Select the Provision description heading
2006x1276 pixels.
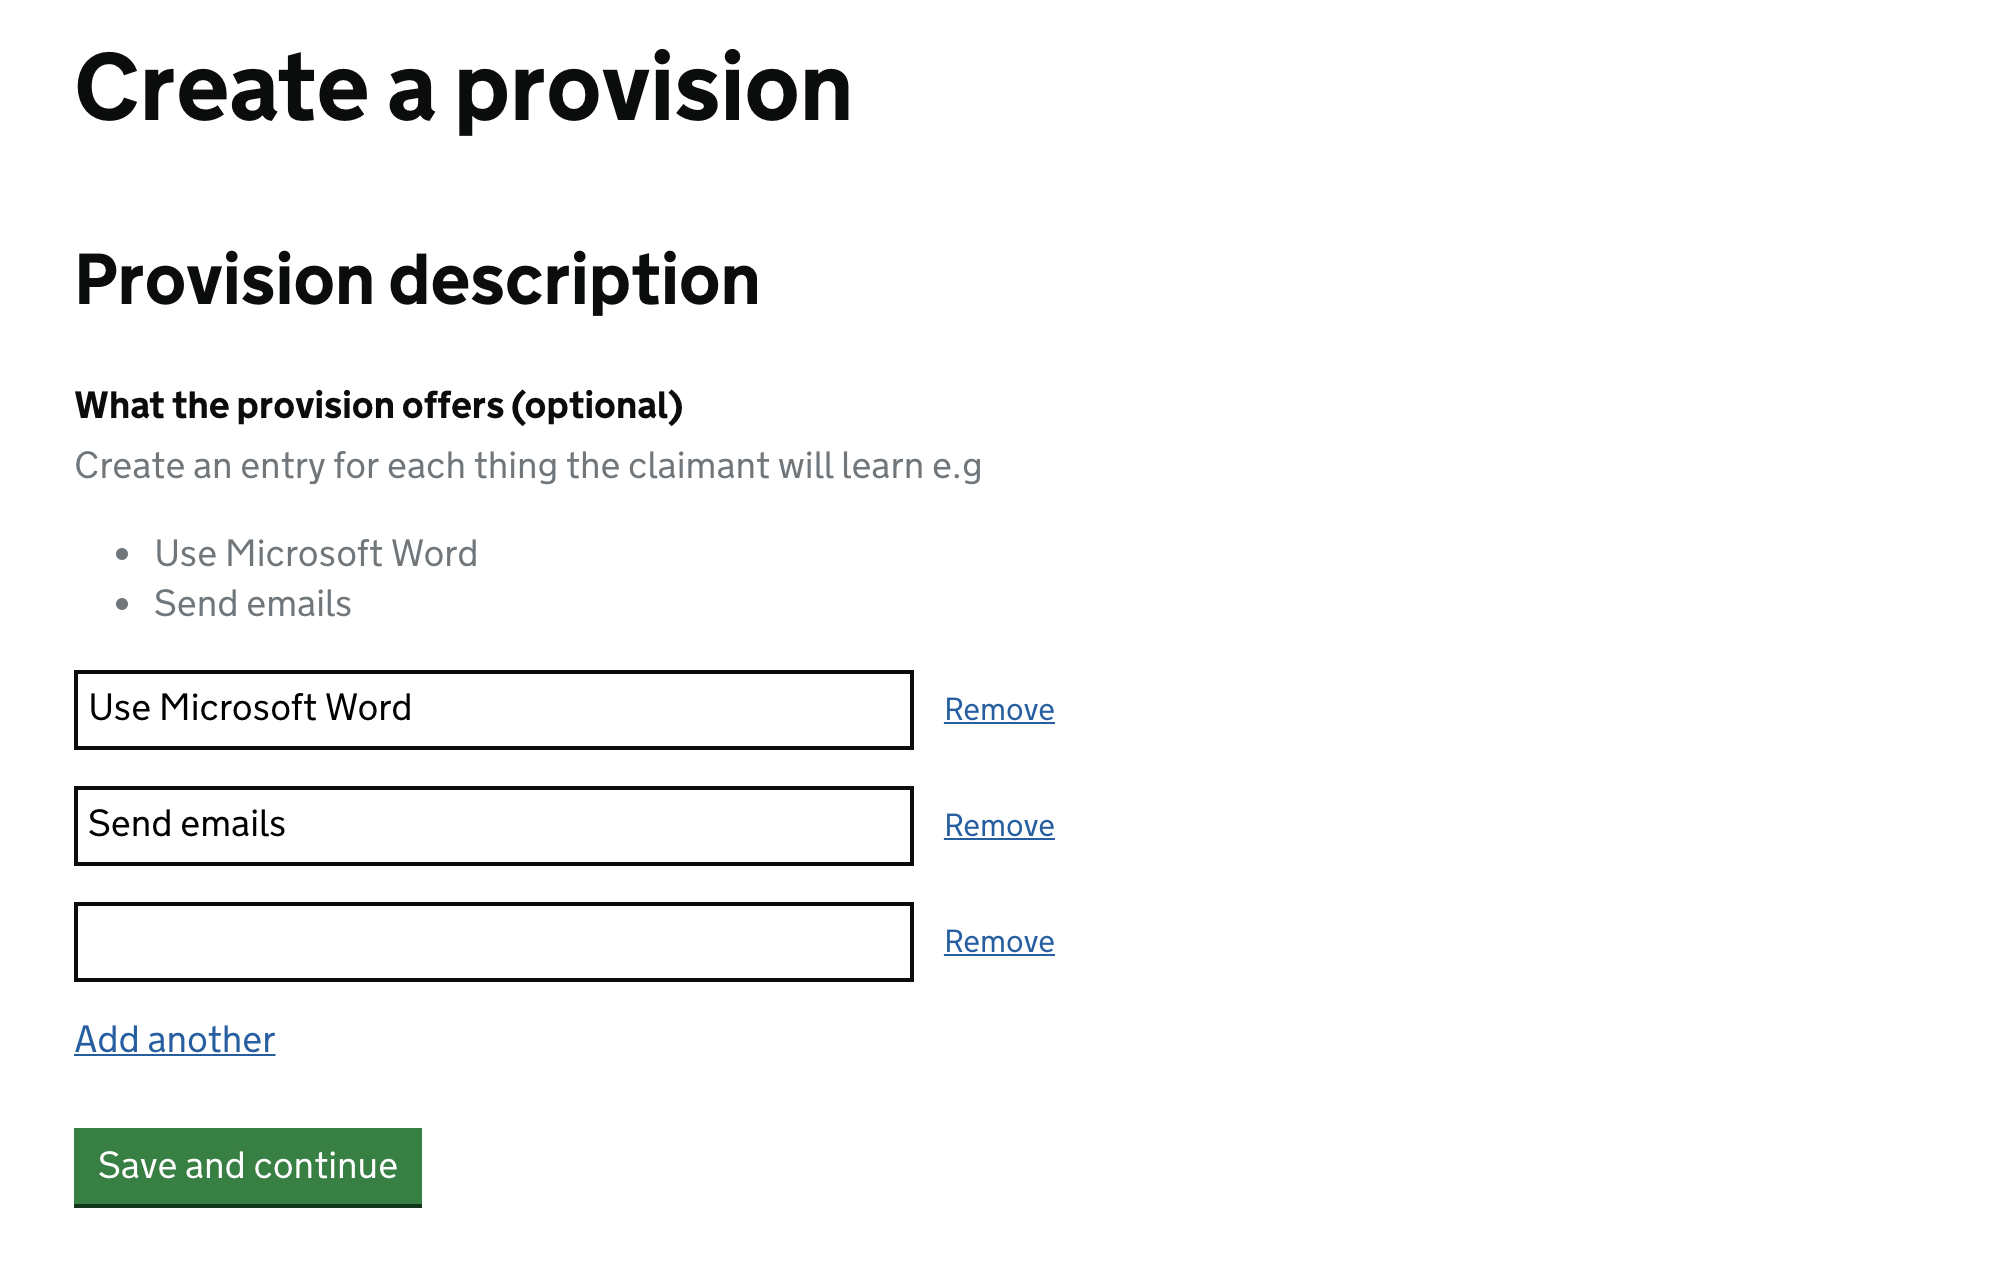tap(417, 281)
